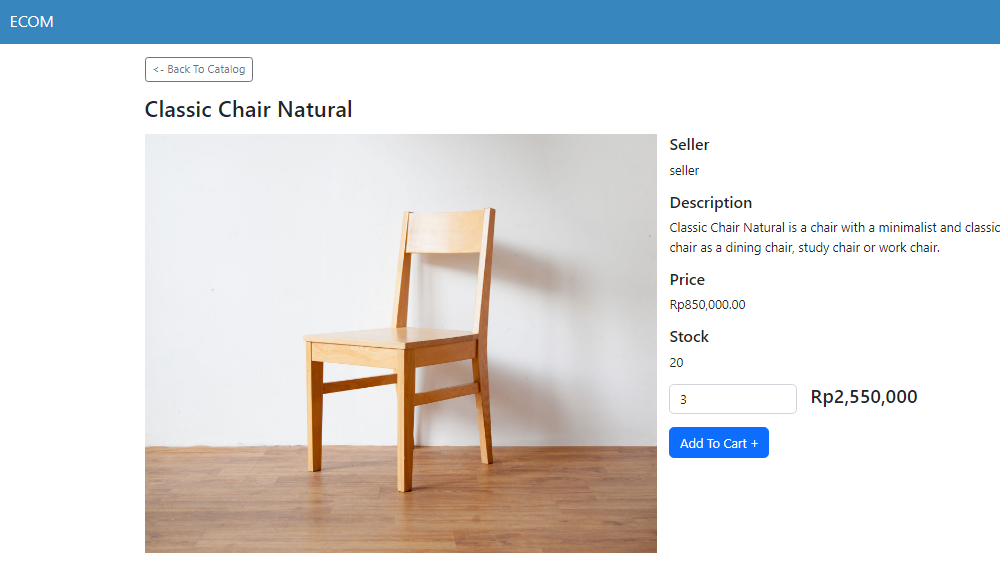Click the chair's backrest in the photo

(446, 232)
